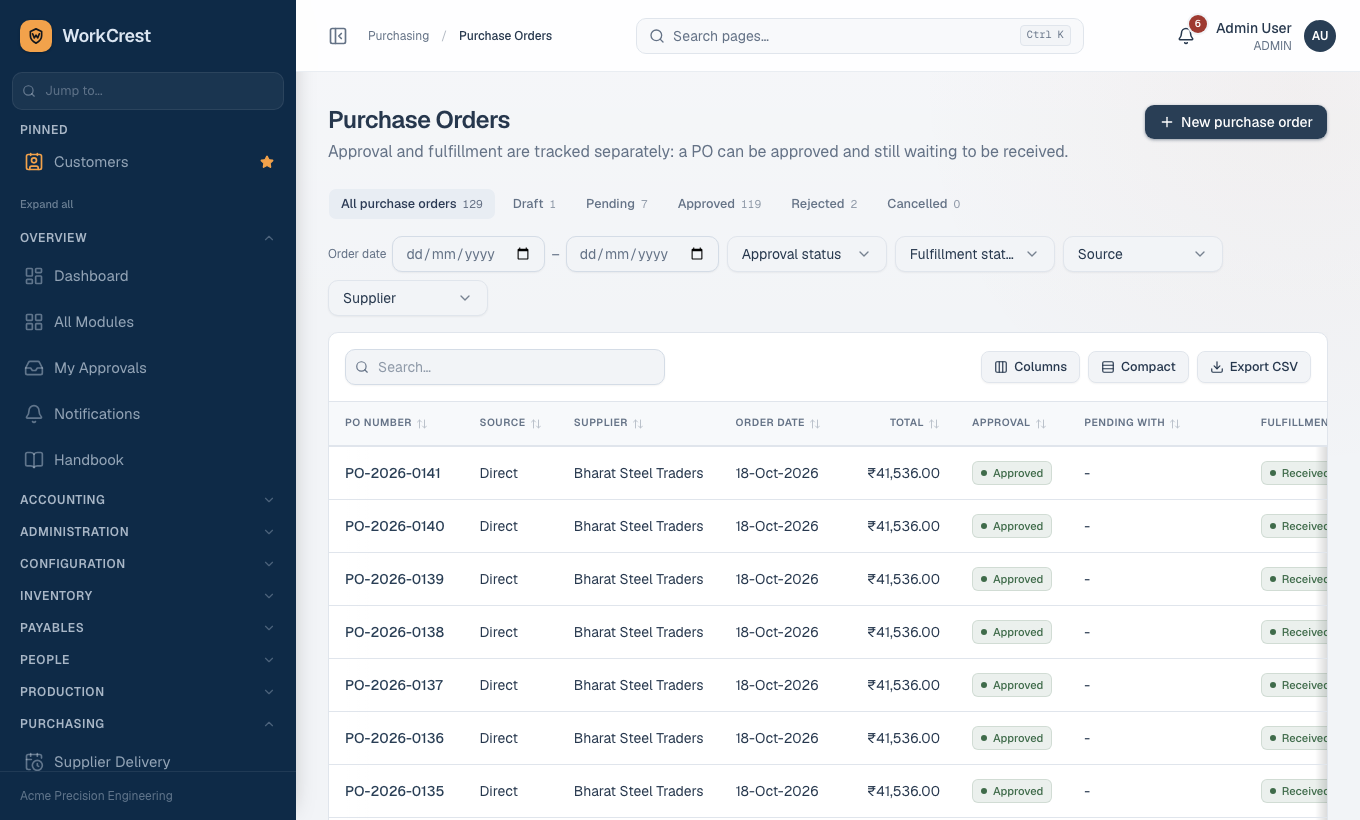Expand the Accounting sidebar section
The height and width of the screenshot is (820, 1360).
click(x=148, y=500)
